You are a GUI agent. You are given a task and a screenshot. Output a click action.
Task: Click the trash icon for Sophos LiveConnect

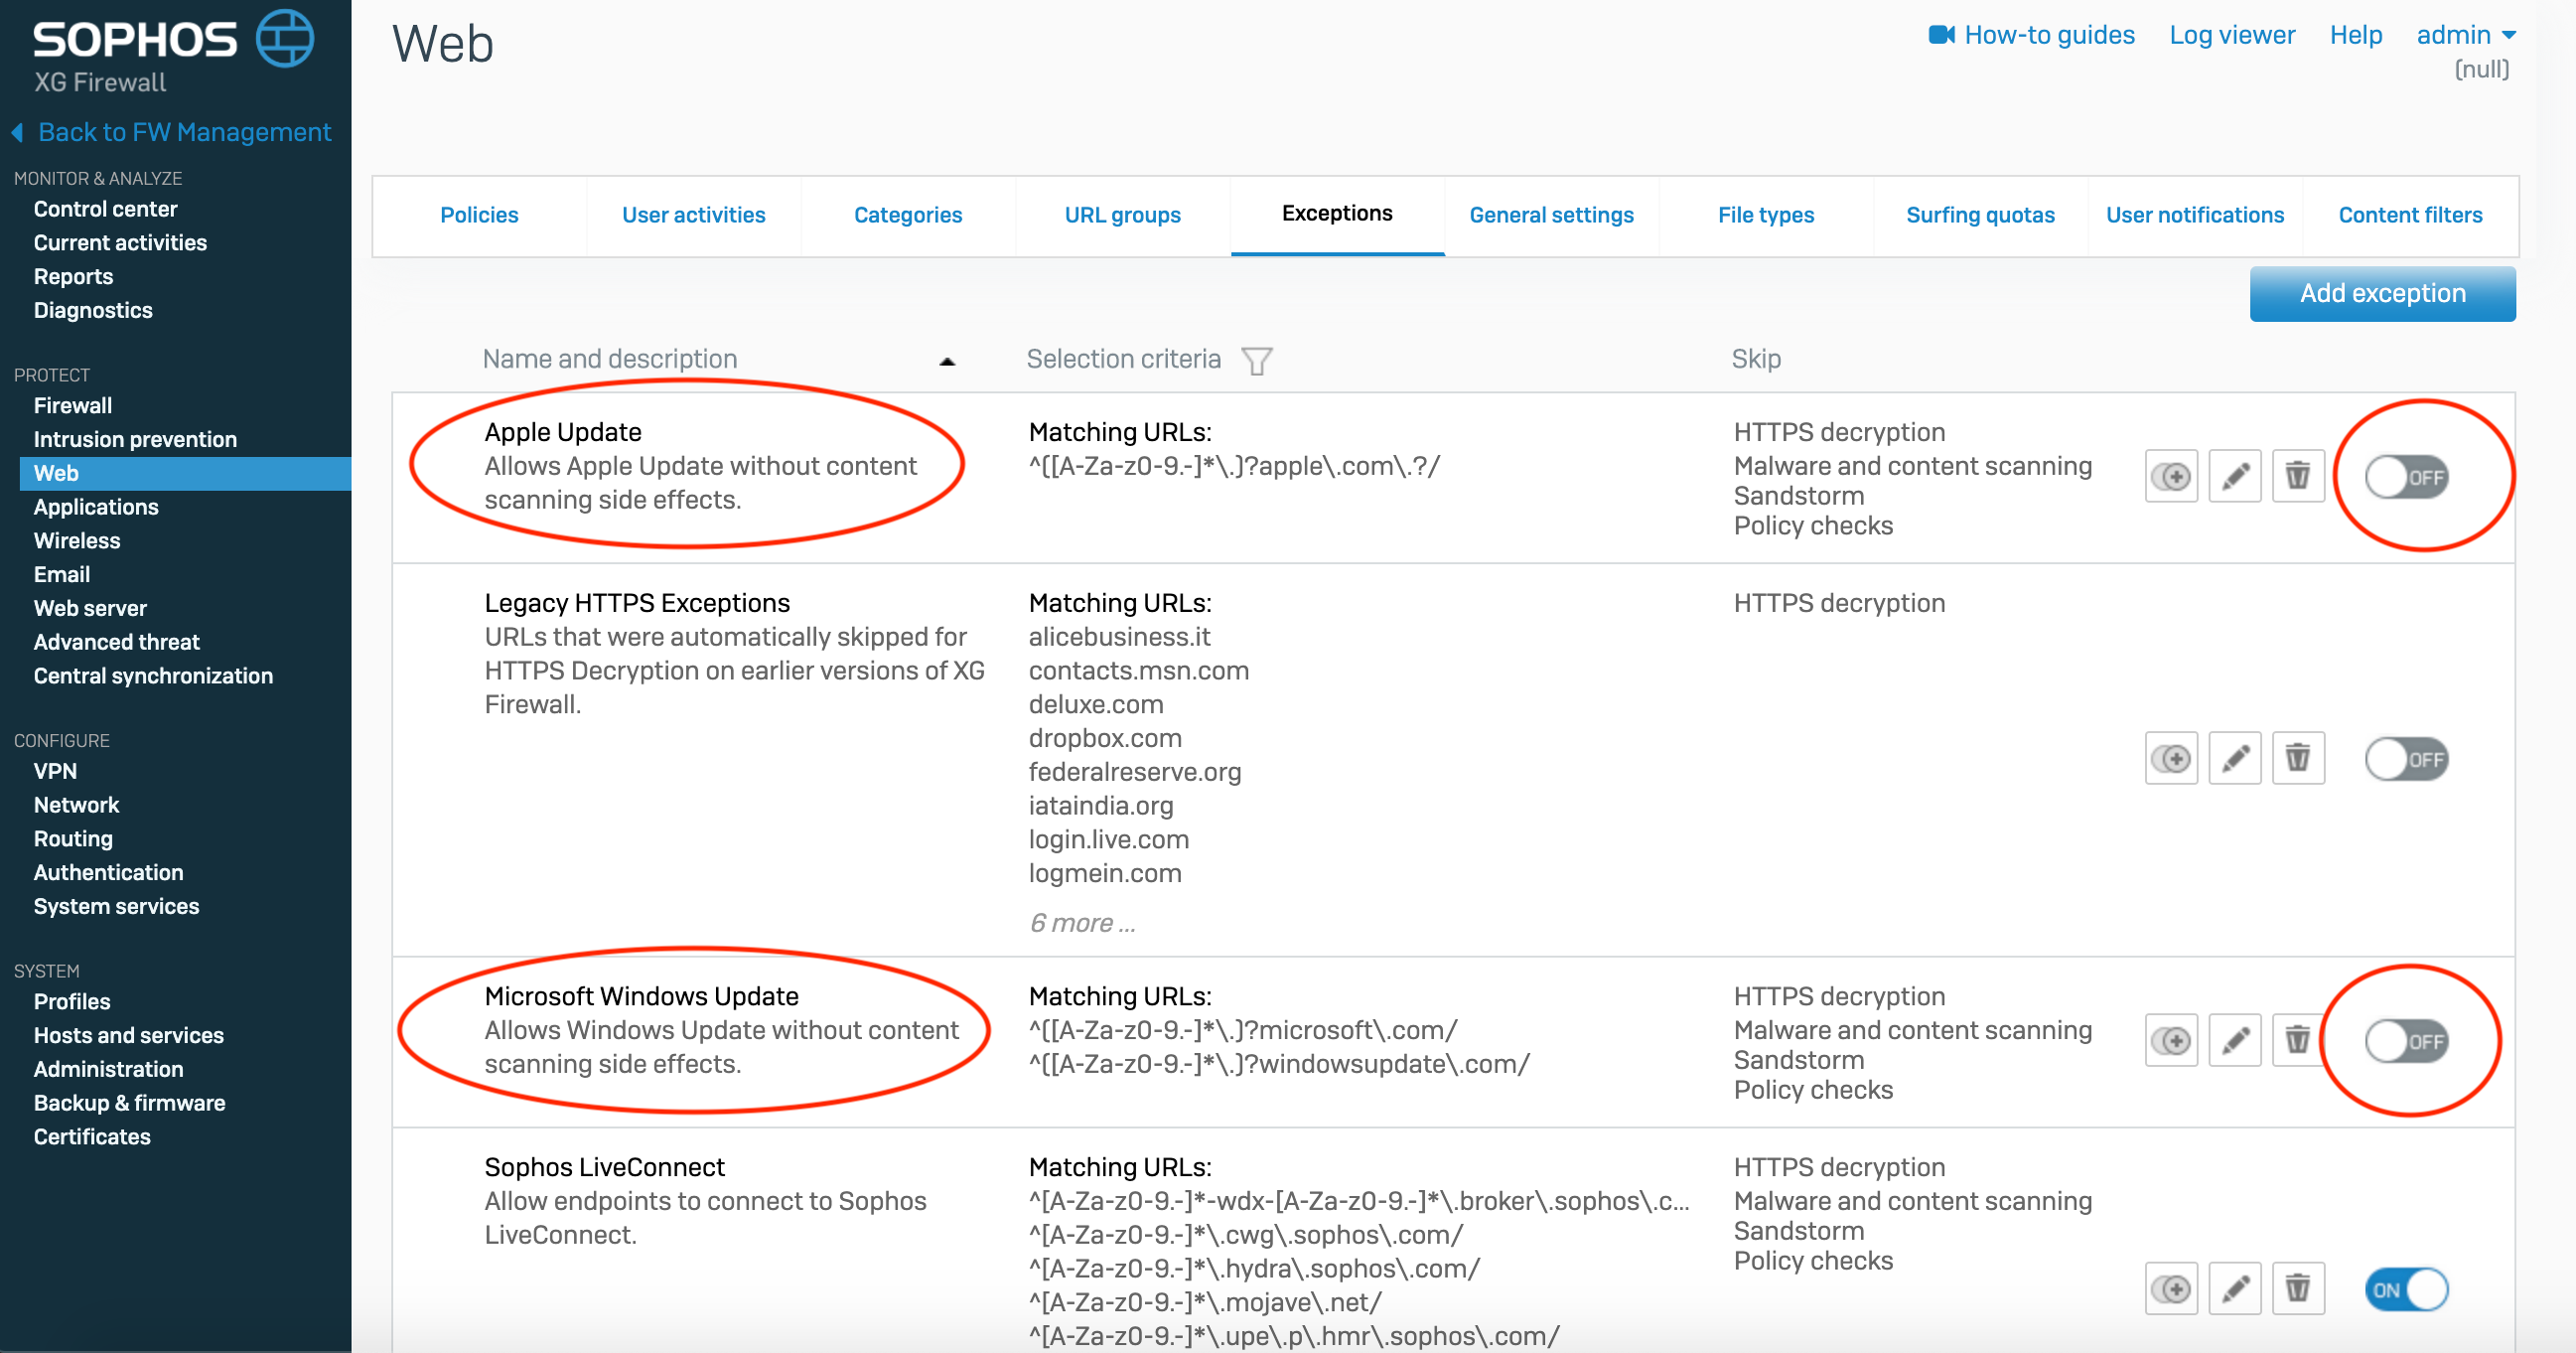coord(2297,1289)
